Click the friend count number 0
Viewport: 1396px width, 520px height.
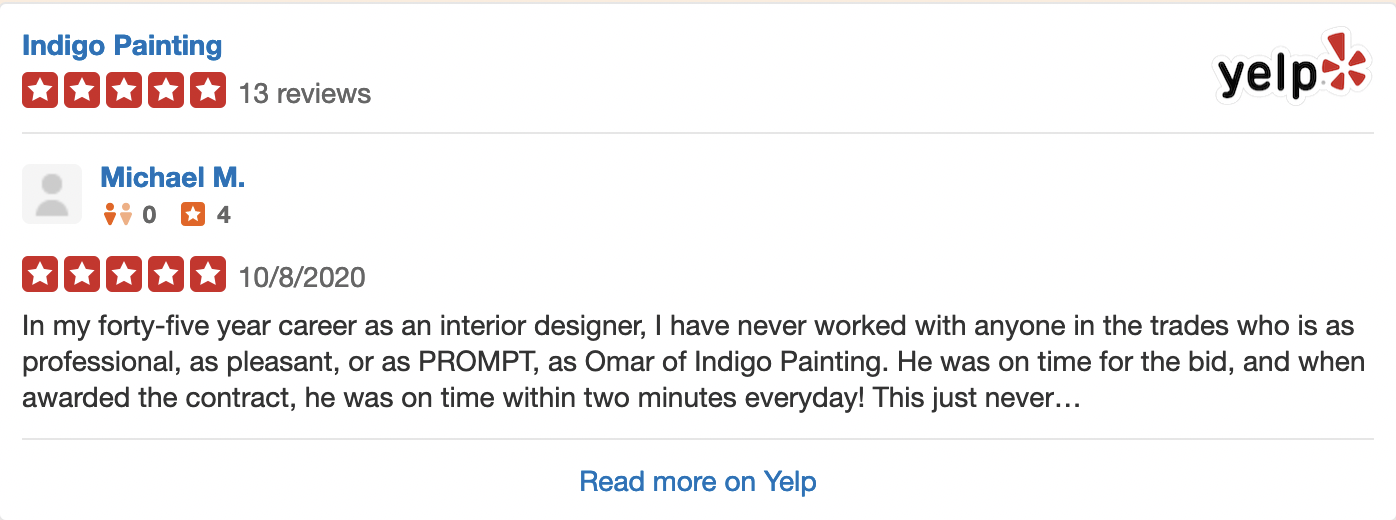click(x=149, y=215)
